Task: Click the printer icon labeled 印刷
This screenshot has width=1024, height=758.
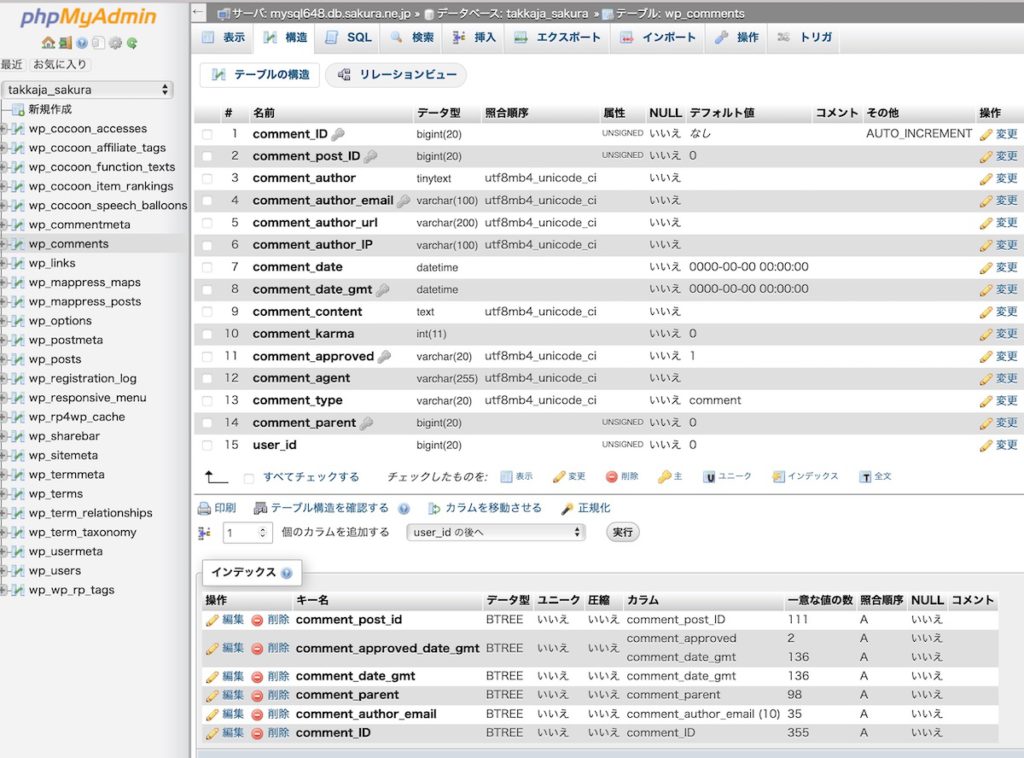Action: point(205,508)
